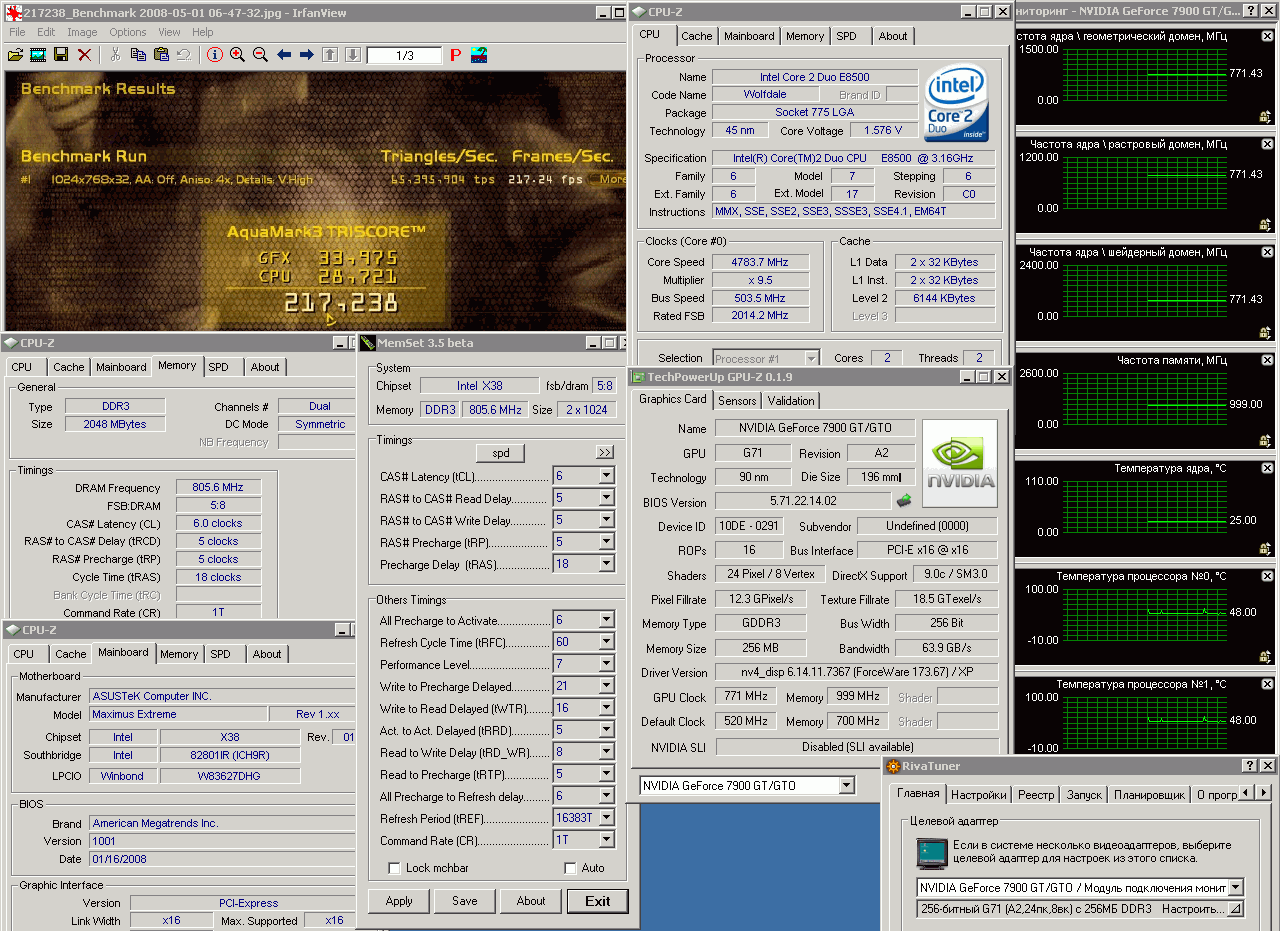1280x931 pixels.
Task: Open the Настройки tab in RivaTuner
Action: [x=978, y=795]
